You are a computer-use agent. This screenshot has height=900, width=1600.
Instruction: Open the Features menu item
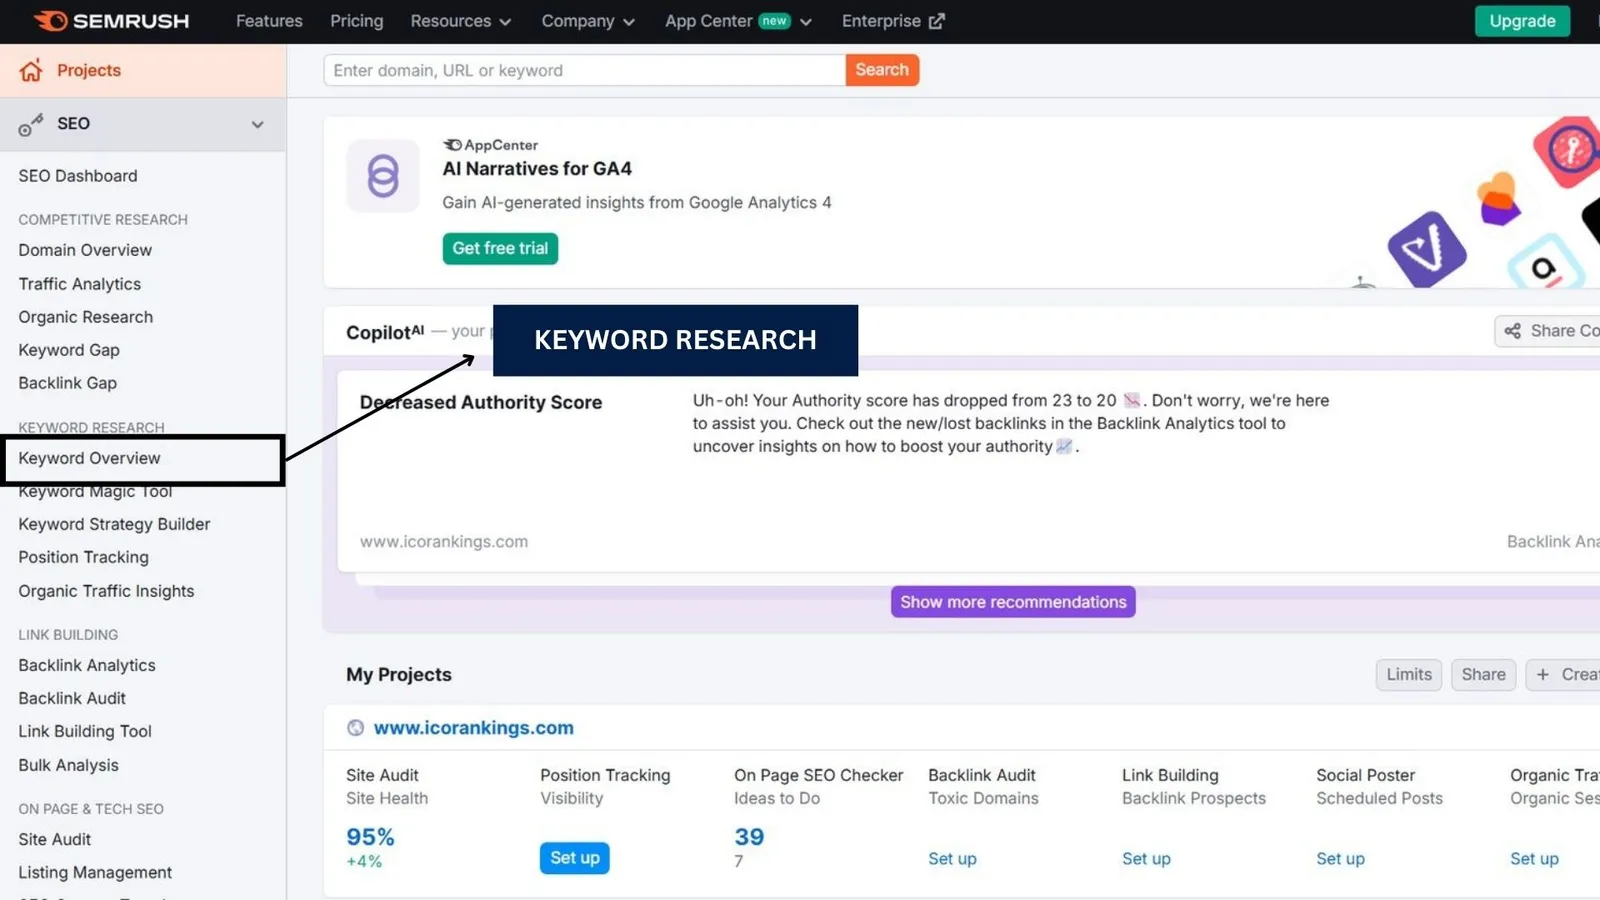coord(269,21)
